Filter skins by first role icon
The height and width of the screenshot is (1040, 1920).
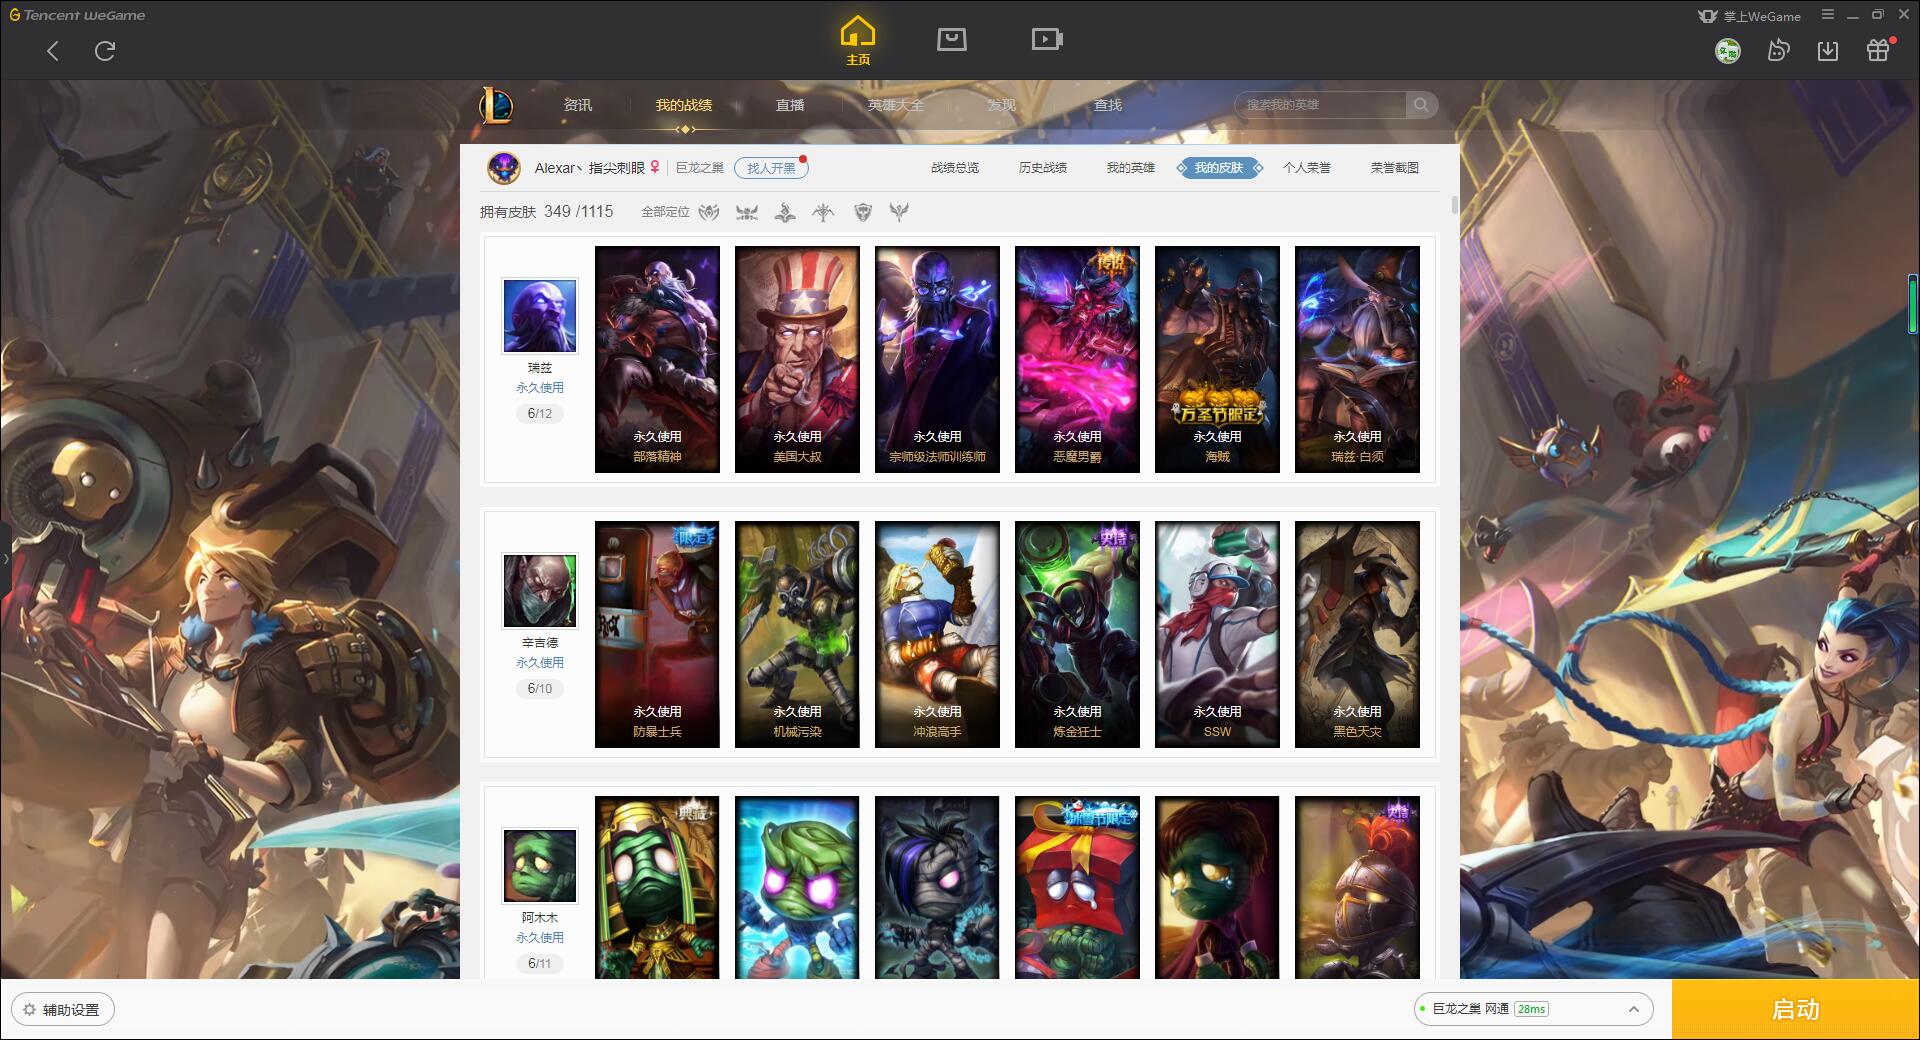pyautogui.click(x=709, y=212)
